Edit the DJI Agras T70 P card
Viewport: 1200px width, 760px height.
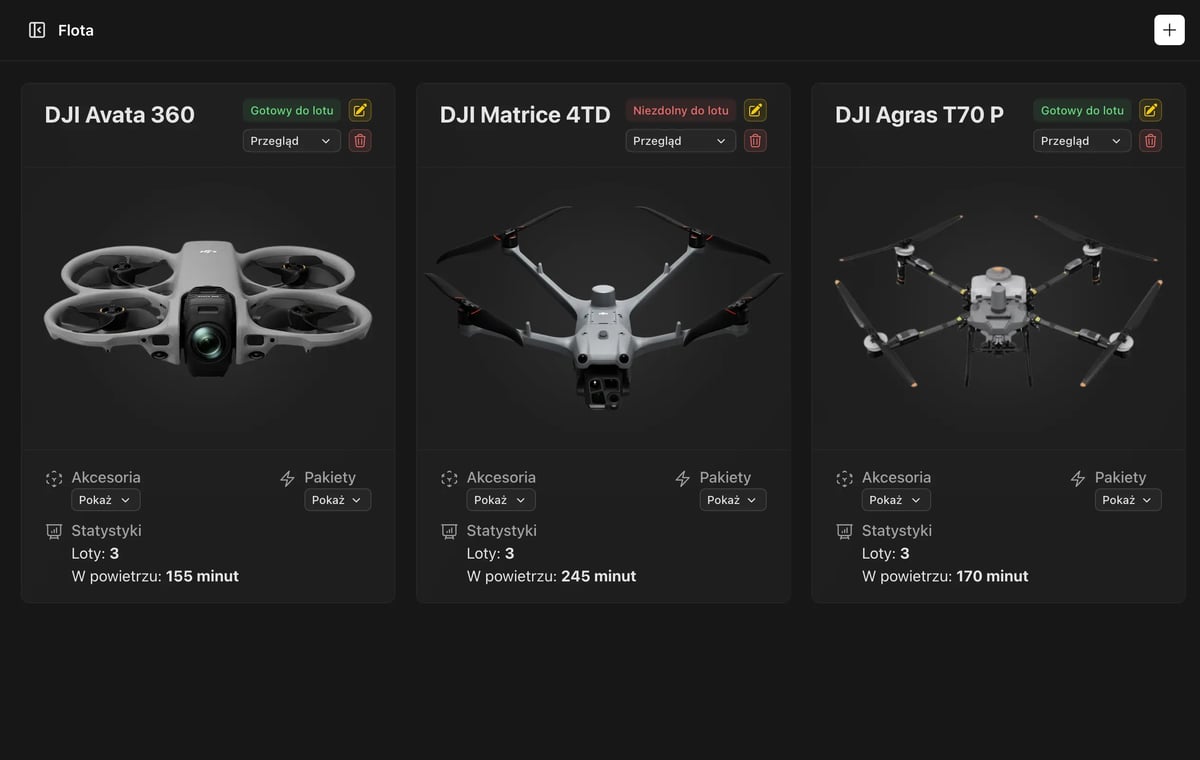click(x=1151, y=110)
